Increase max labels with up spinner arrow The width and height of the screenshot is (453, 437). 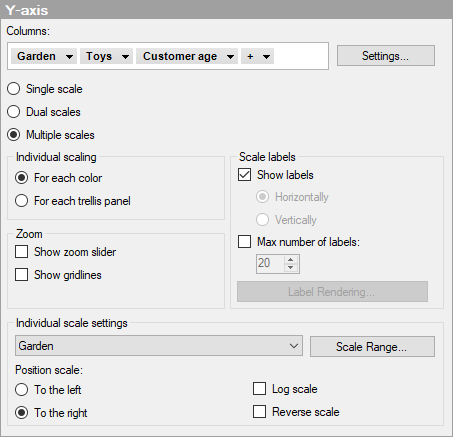point(291,260)
